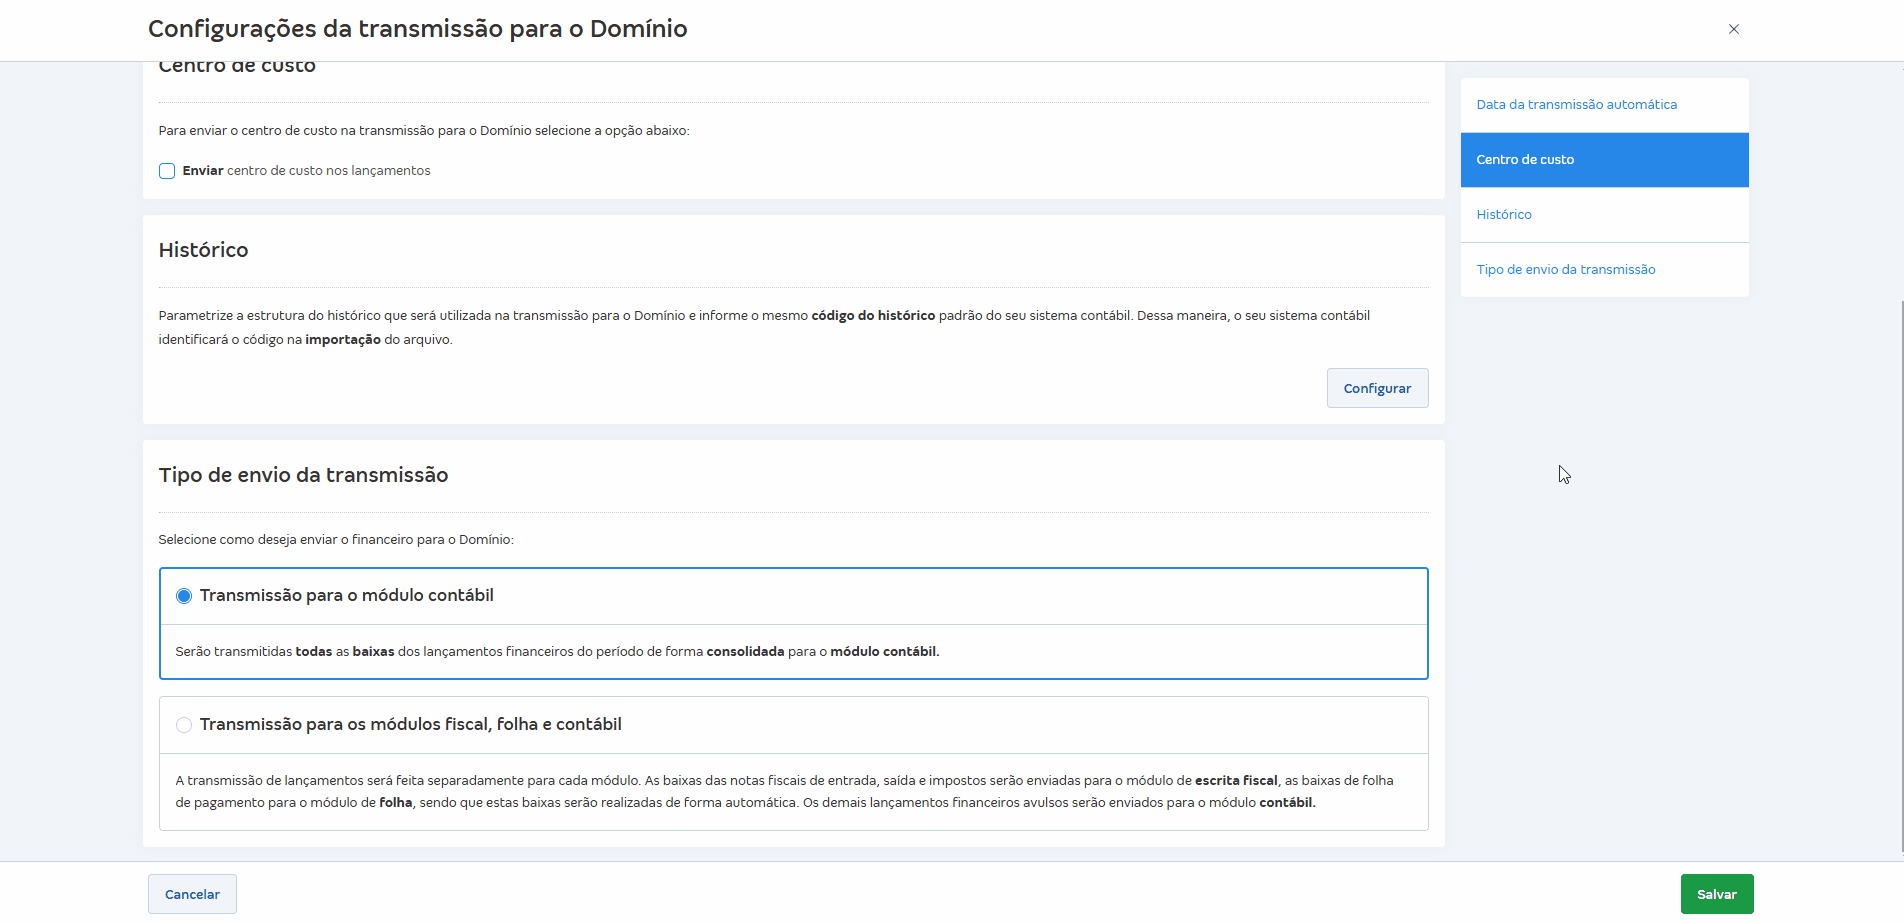Close the transmission settings dialog
The height and width of the screenshot is (922, 1904).
click(x=1733, y=29)
